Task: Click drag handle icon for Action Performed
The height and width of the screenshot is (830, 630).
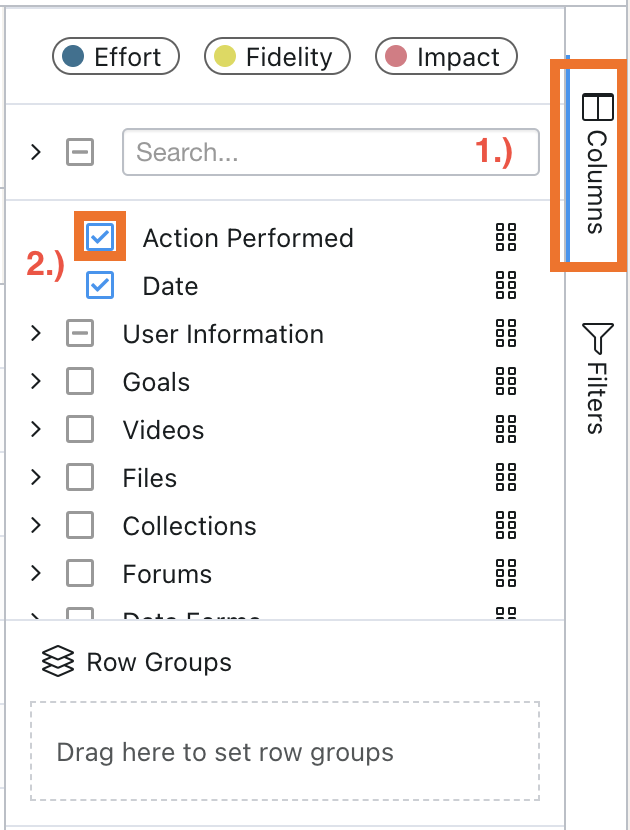Action: point(506,238)
